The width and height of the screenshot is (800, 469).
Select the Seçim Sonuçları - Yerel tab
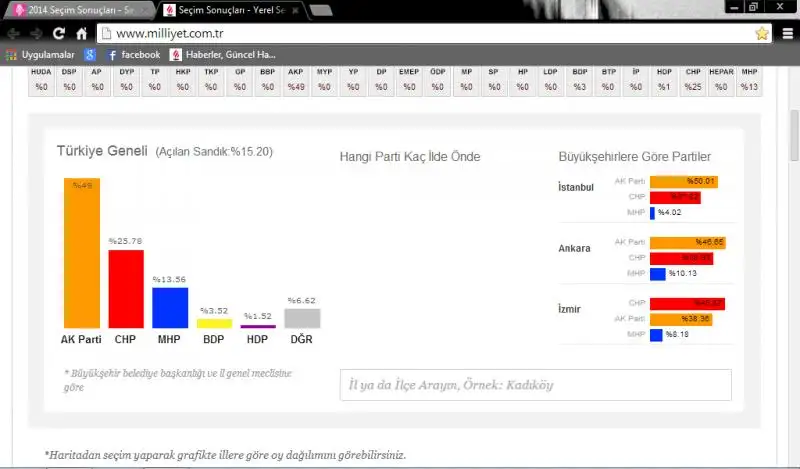(x=225, y=10)
